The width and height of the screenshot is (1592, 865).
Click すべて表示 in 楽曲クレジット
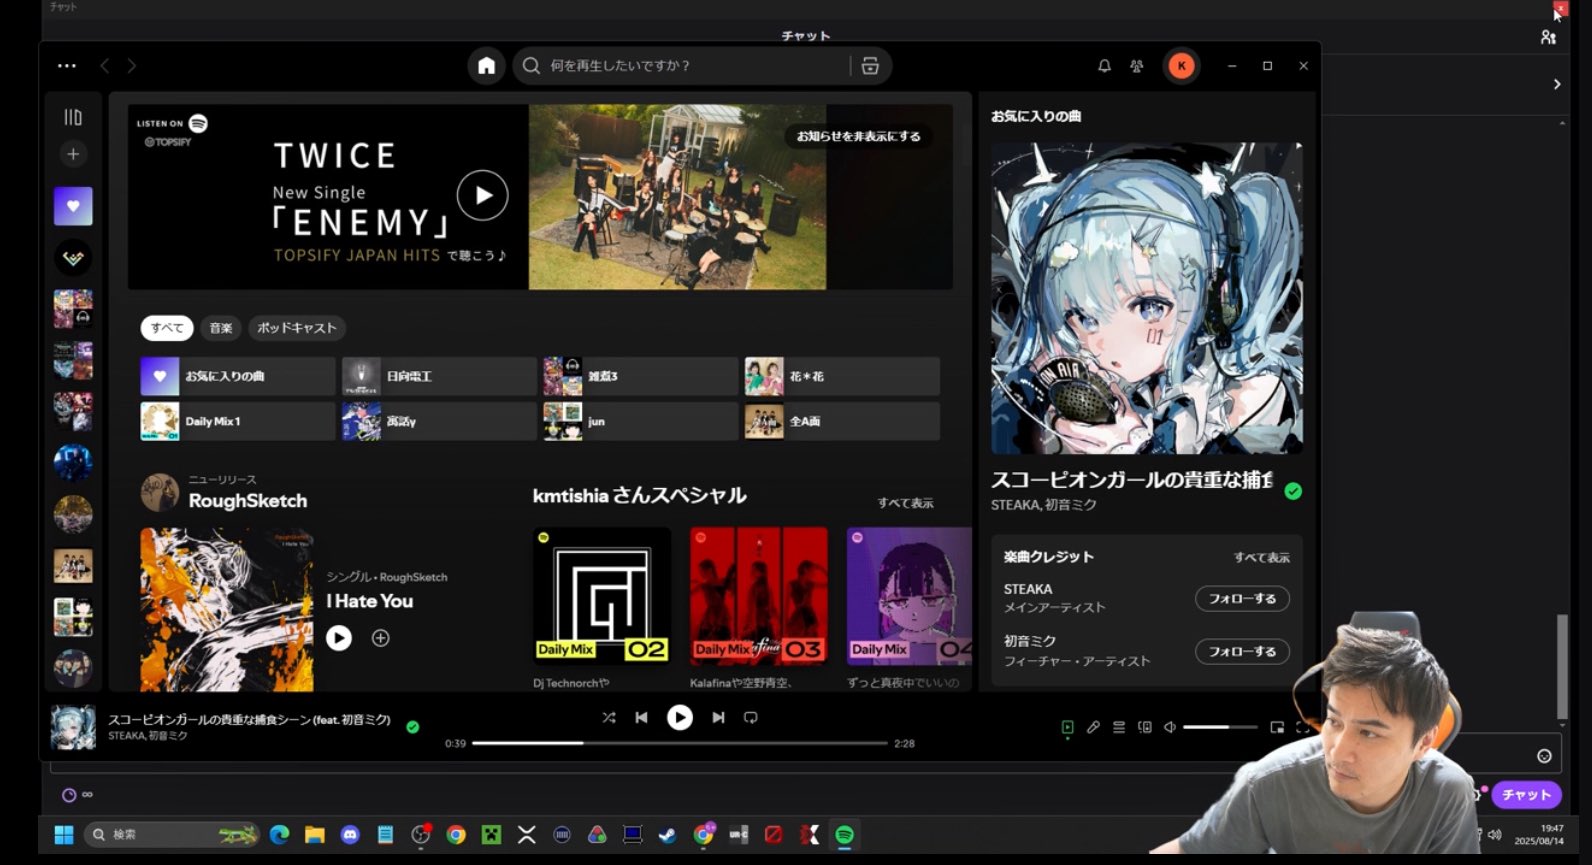(x=1261, y=557)
